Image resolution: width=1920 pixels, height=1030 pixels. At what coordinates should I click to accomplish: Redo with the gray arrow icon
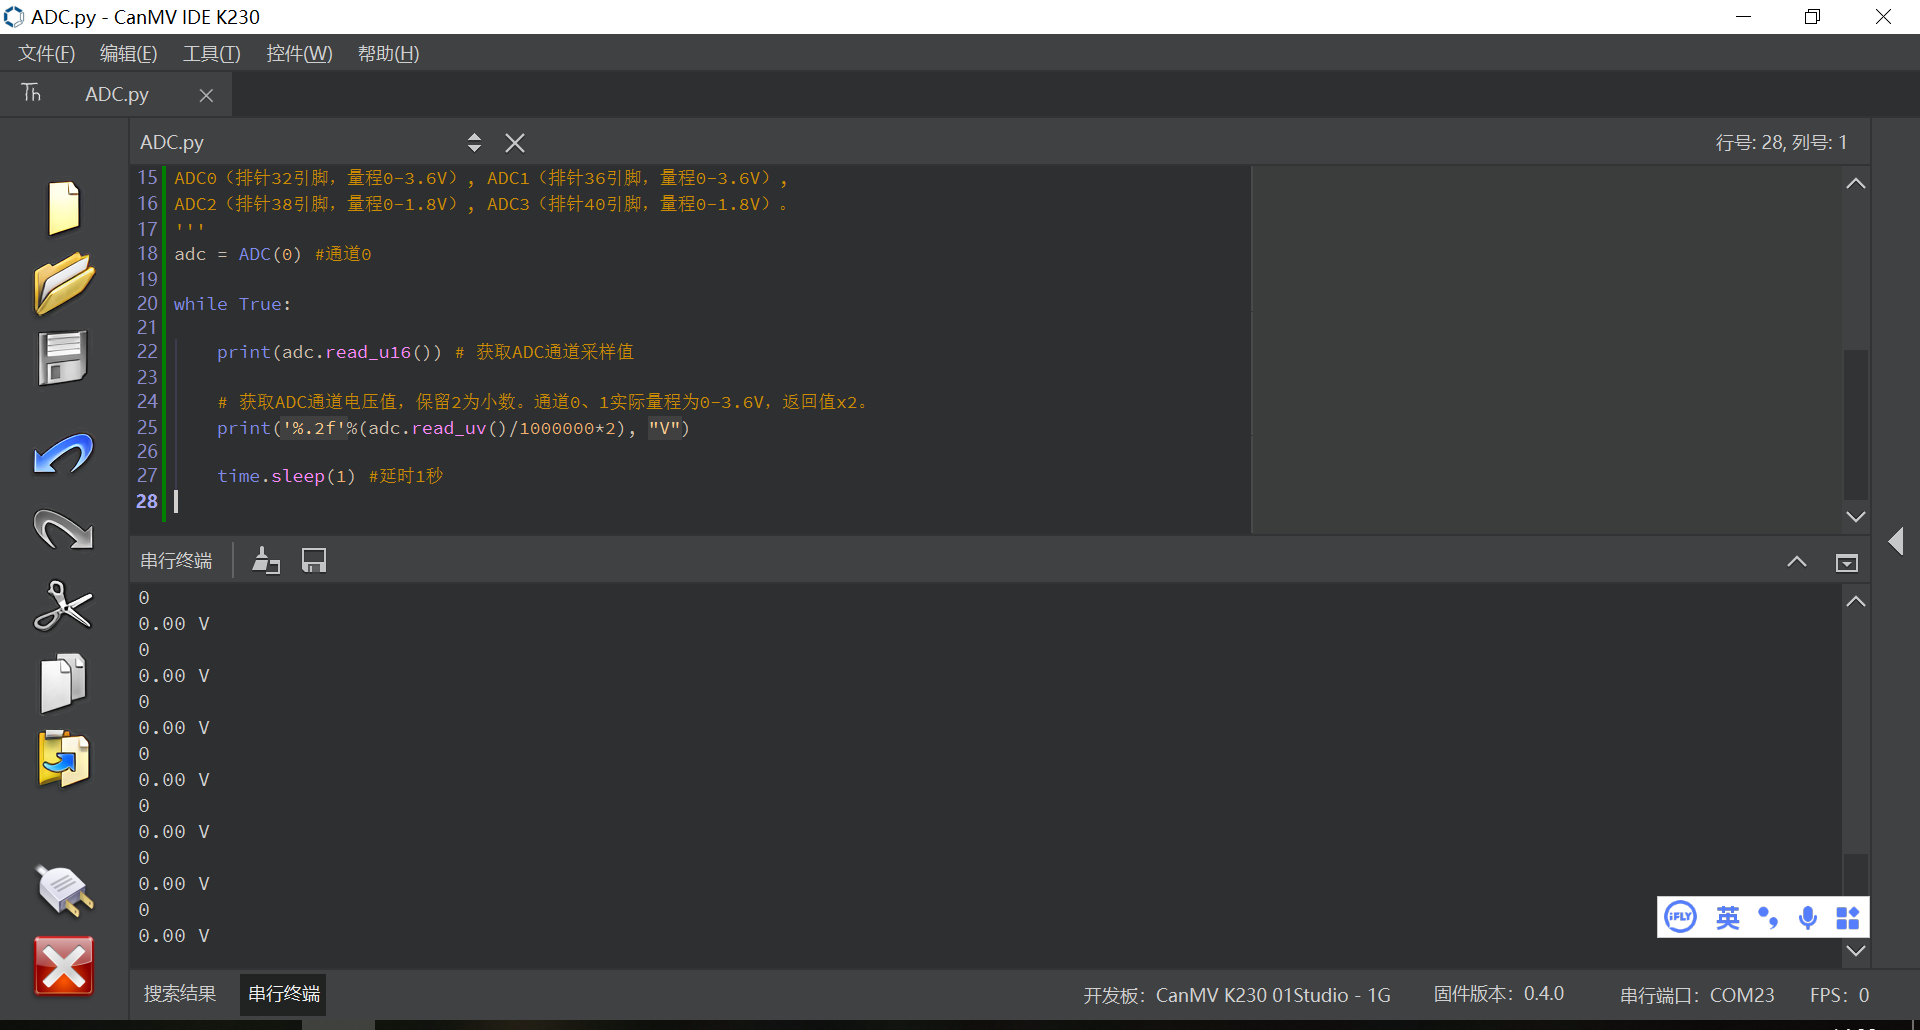click(x=64, y=530)
